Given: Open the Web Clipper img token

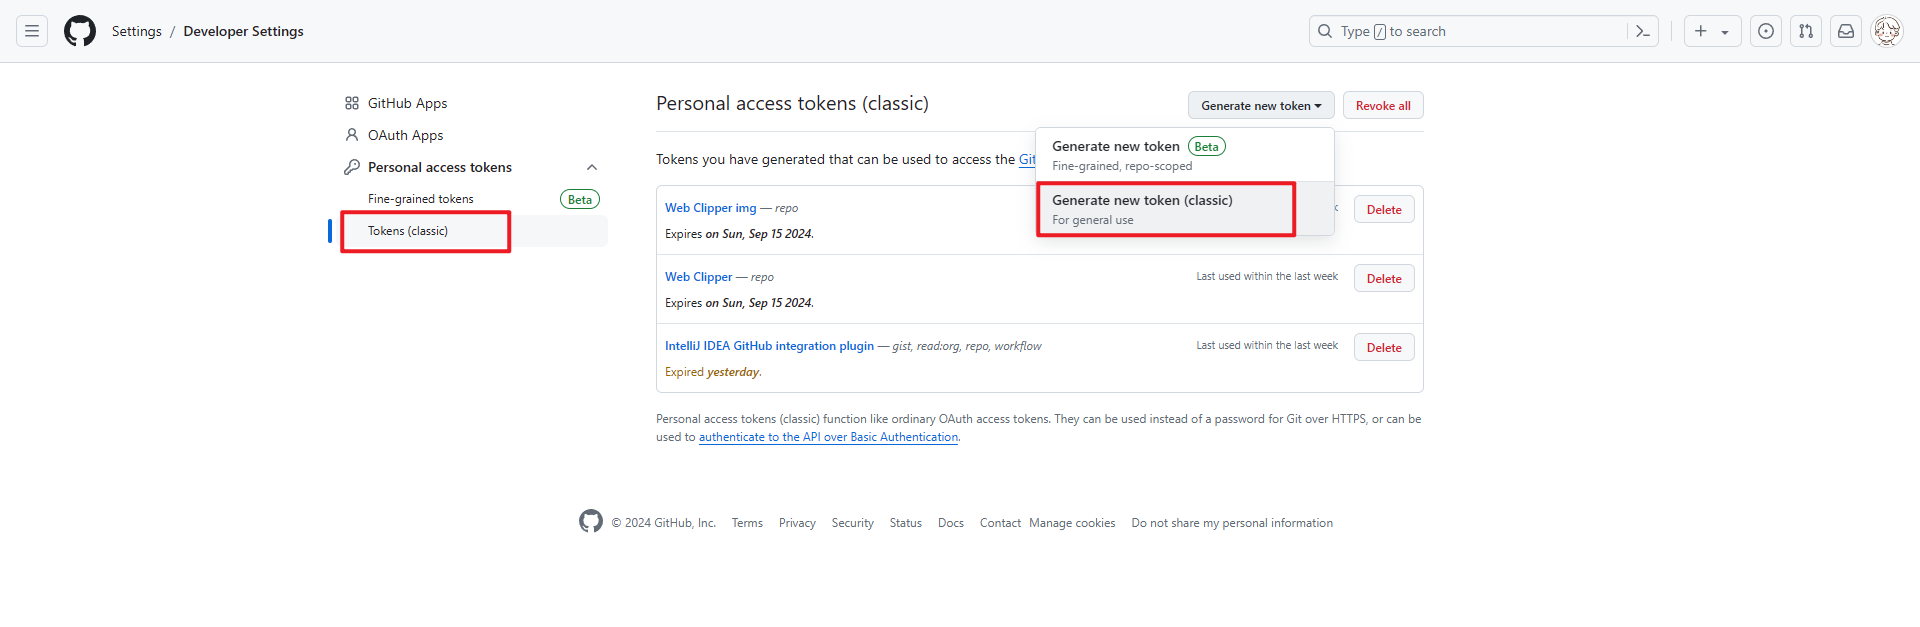Looking at the screenshot, I should point(711,208).
